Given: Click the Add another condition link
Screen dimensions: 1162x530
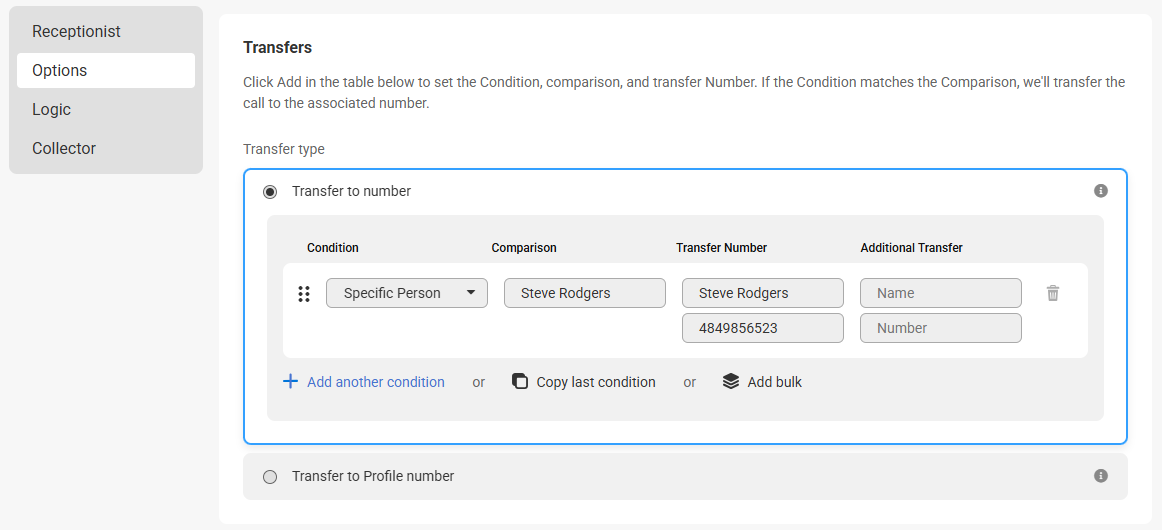Looking at the screenshot, I should click(x=376, y=382).
